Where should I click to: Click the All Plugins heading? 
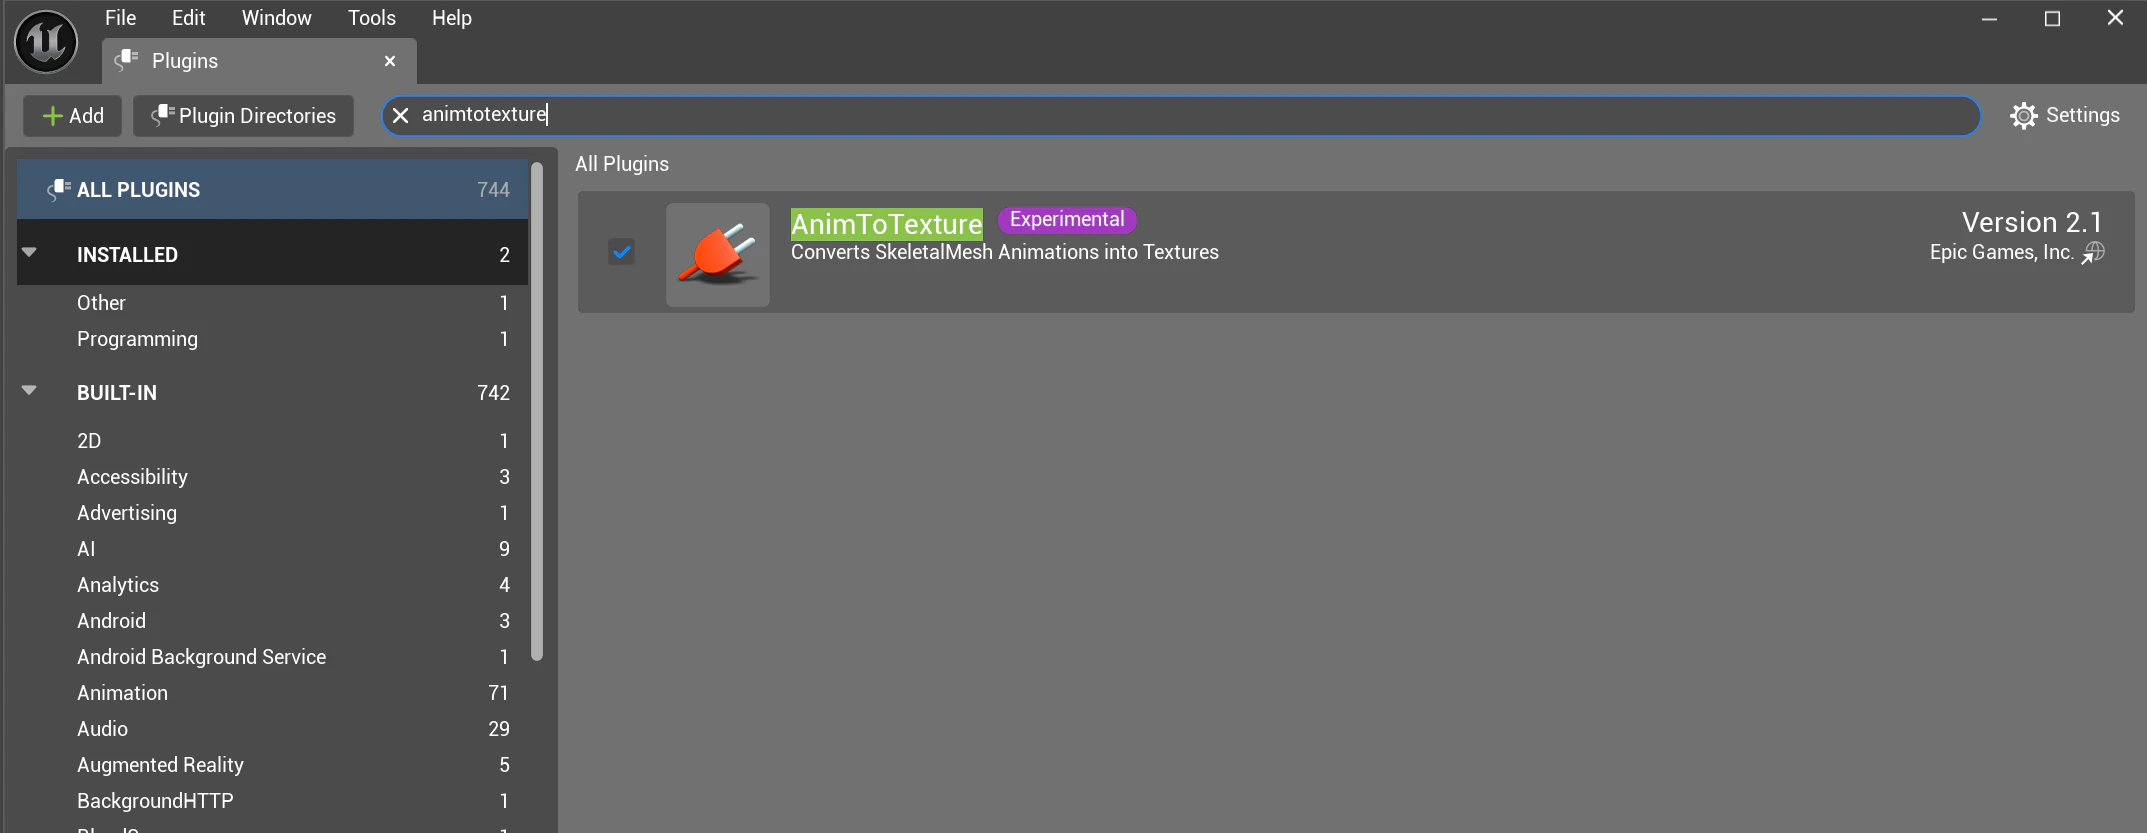pyautogui.click(x=622, y=164)
